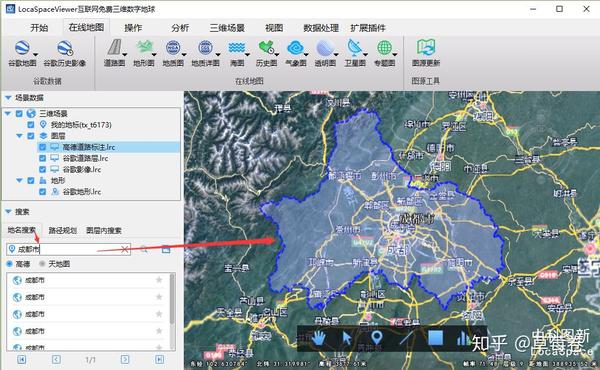Toggle the 三维场景 checkbox
600x370 pixels.
click(x=19, y=113)
